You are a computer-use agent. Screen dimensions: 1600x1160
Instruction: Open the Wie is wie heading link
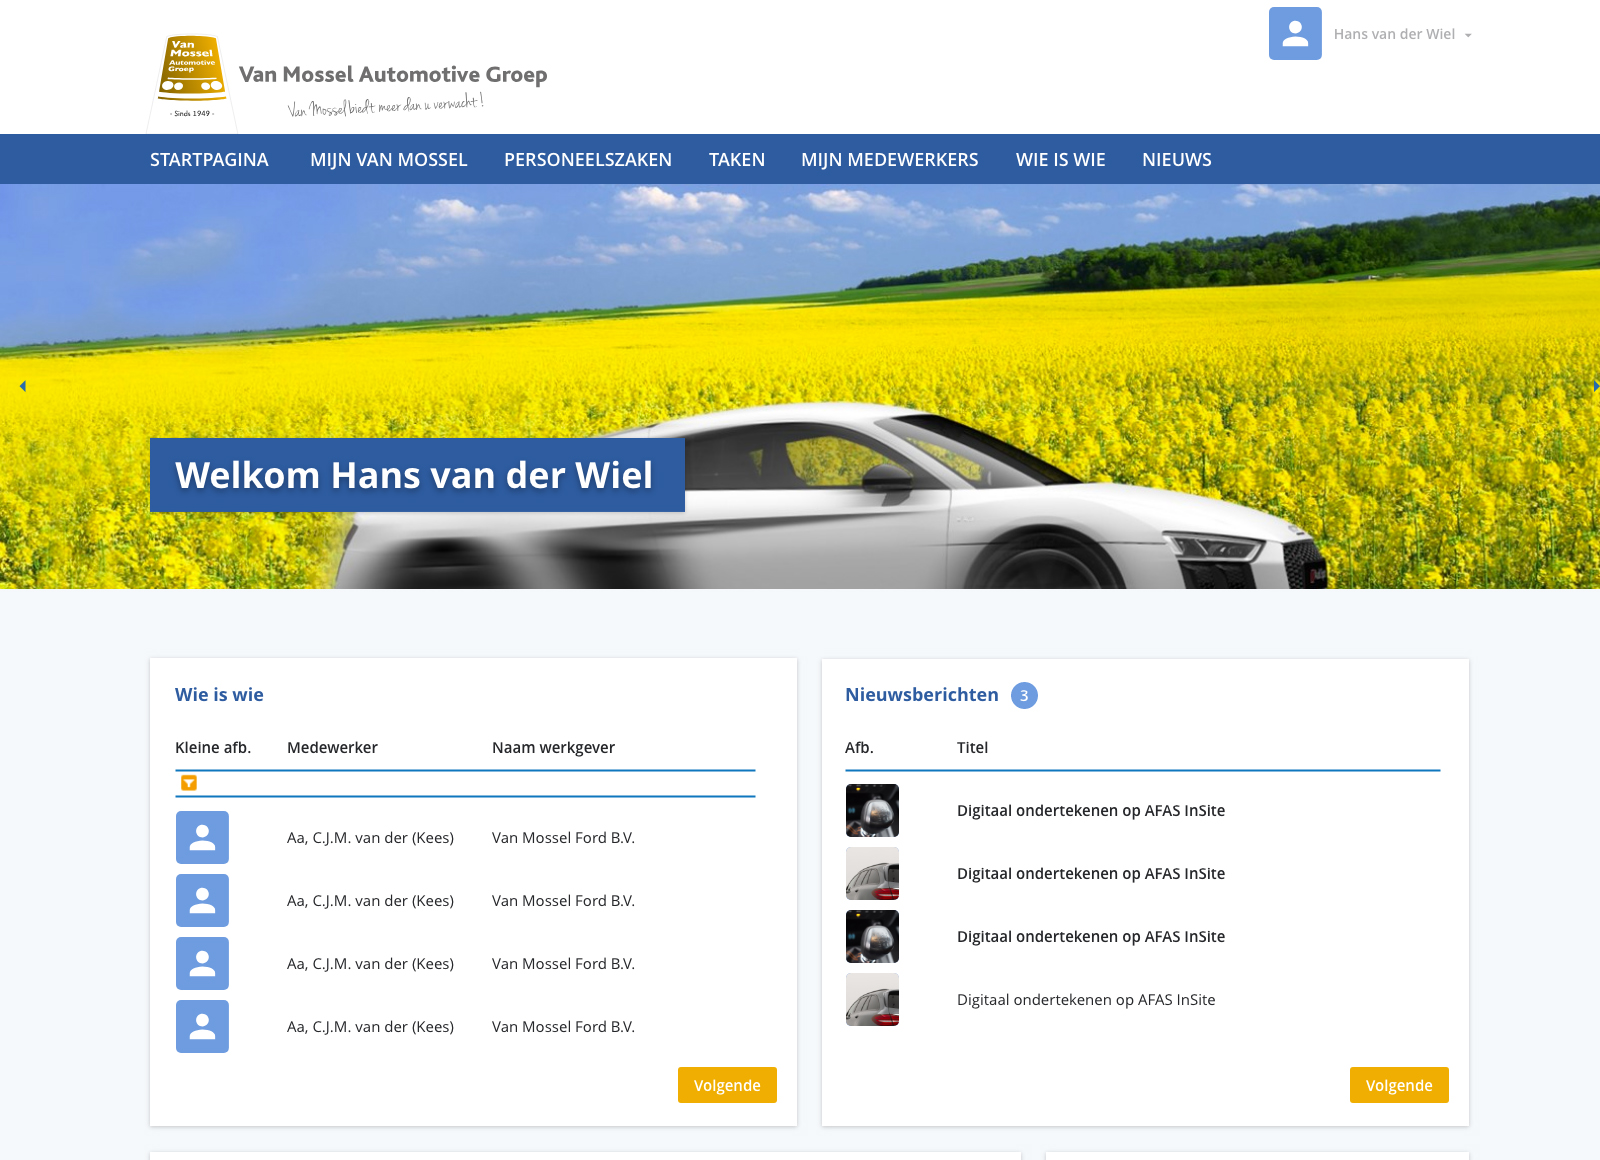(x=219, y=695)
